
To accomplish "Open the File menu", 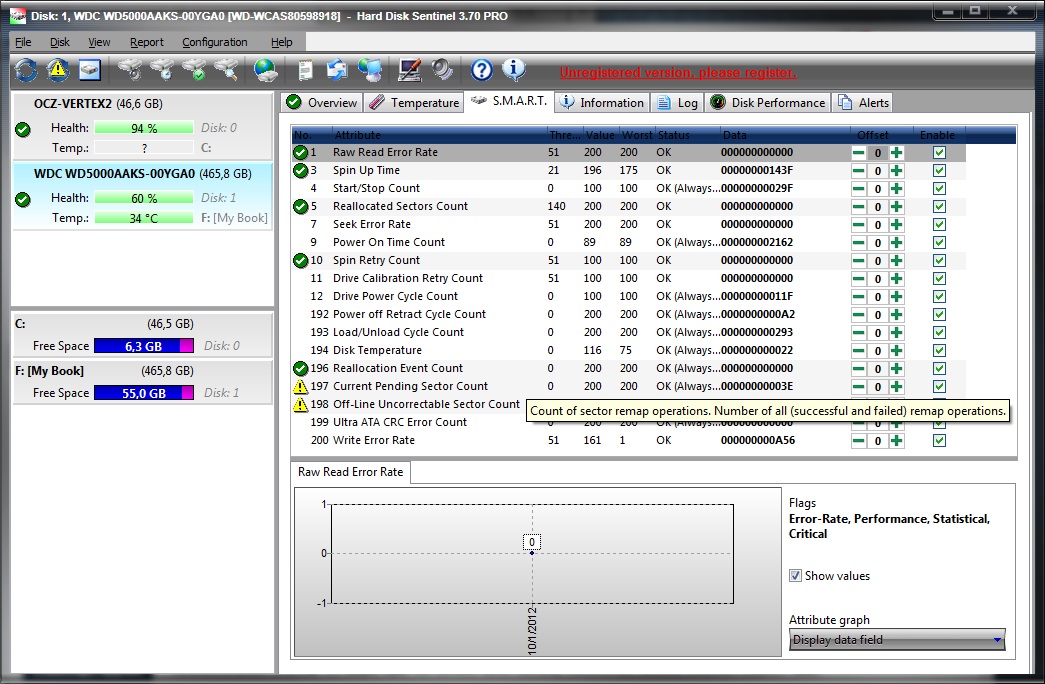I will coord(23,42).
